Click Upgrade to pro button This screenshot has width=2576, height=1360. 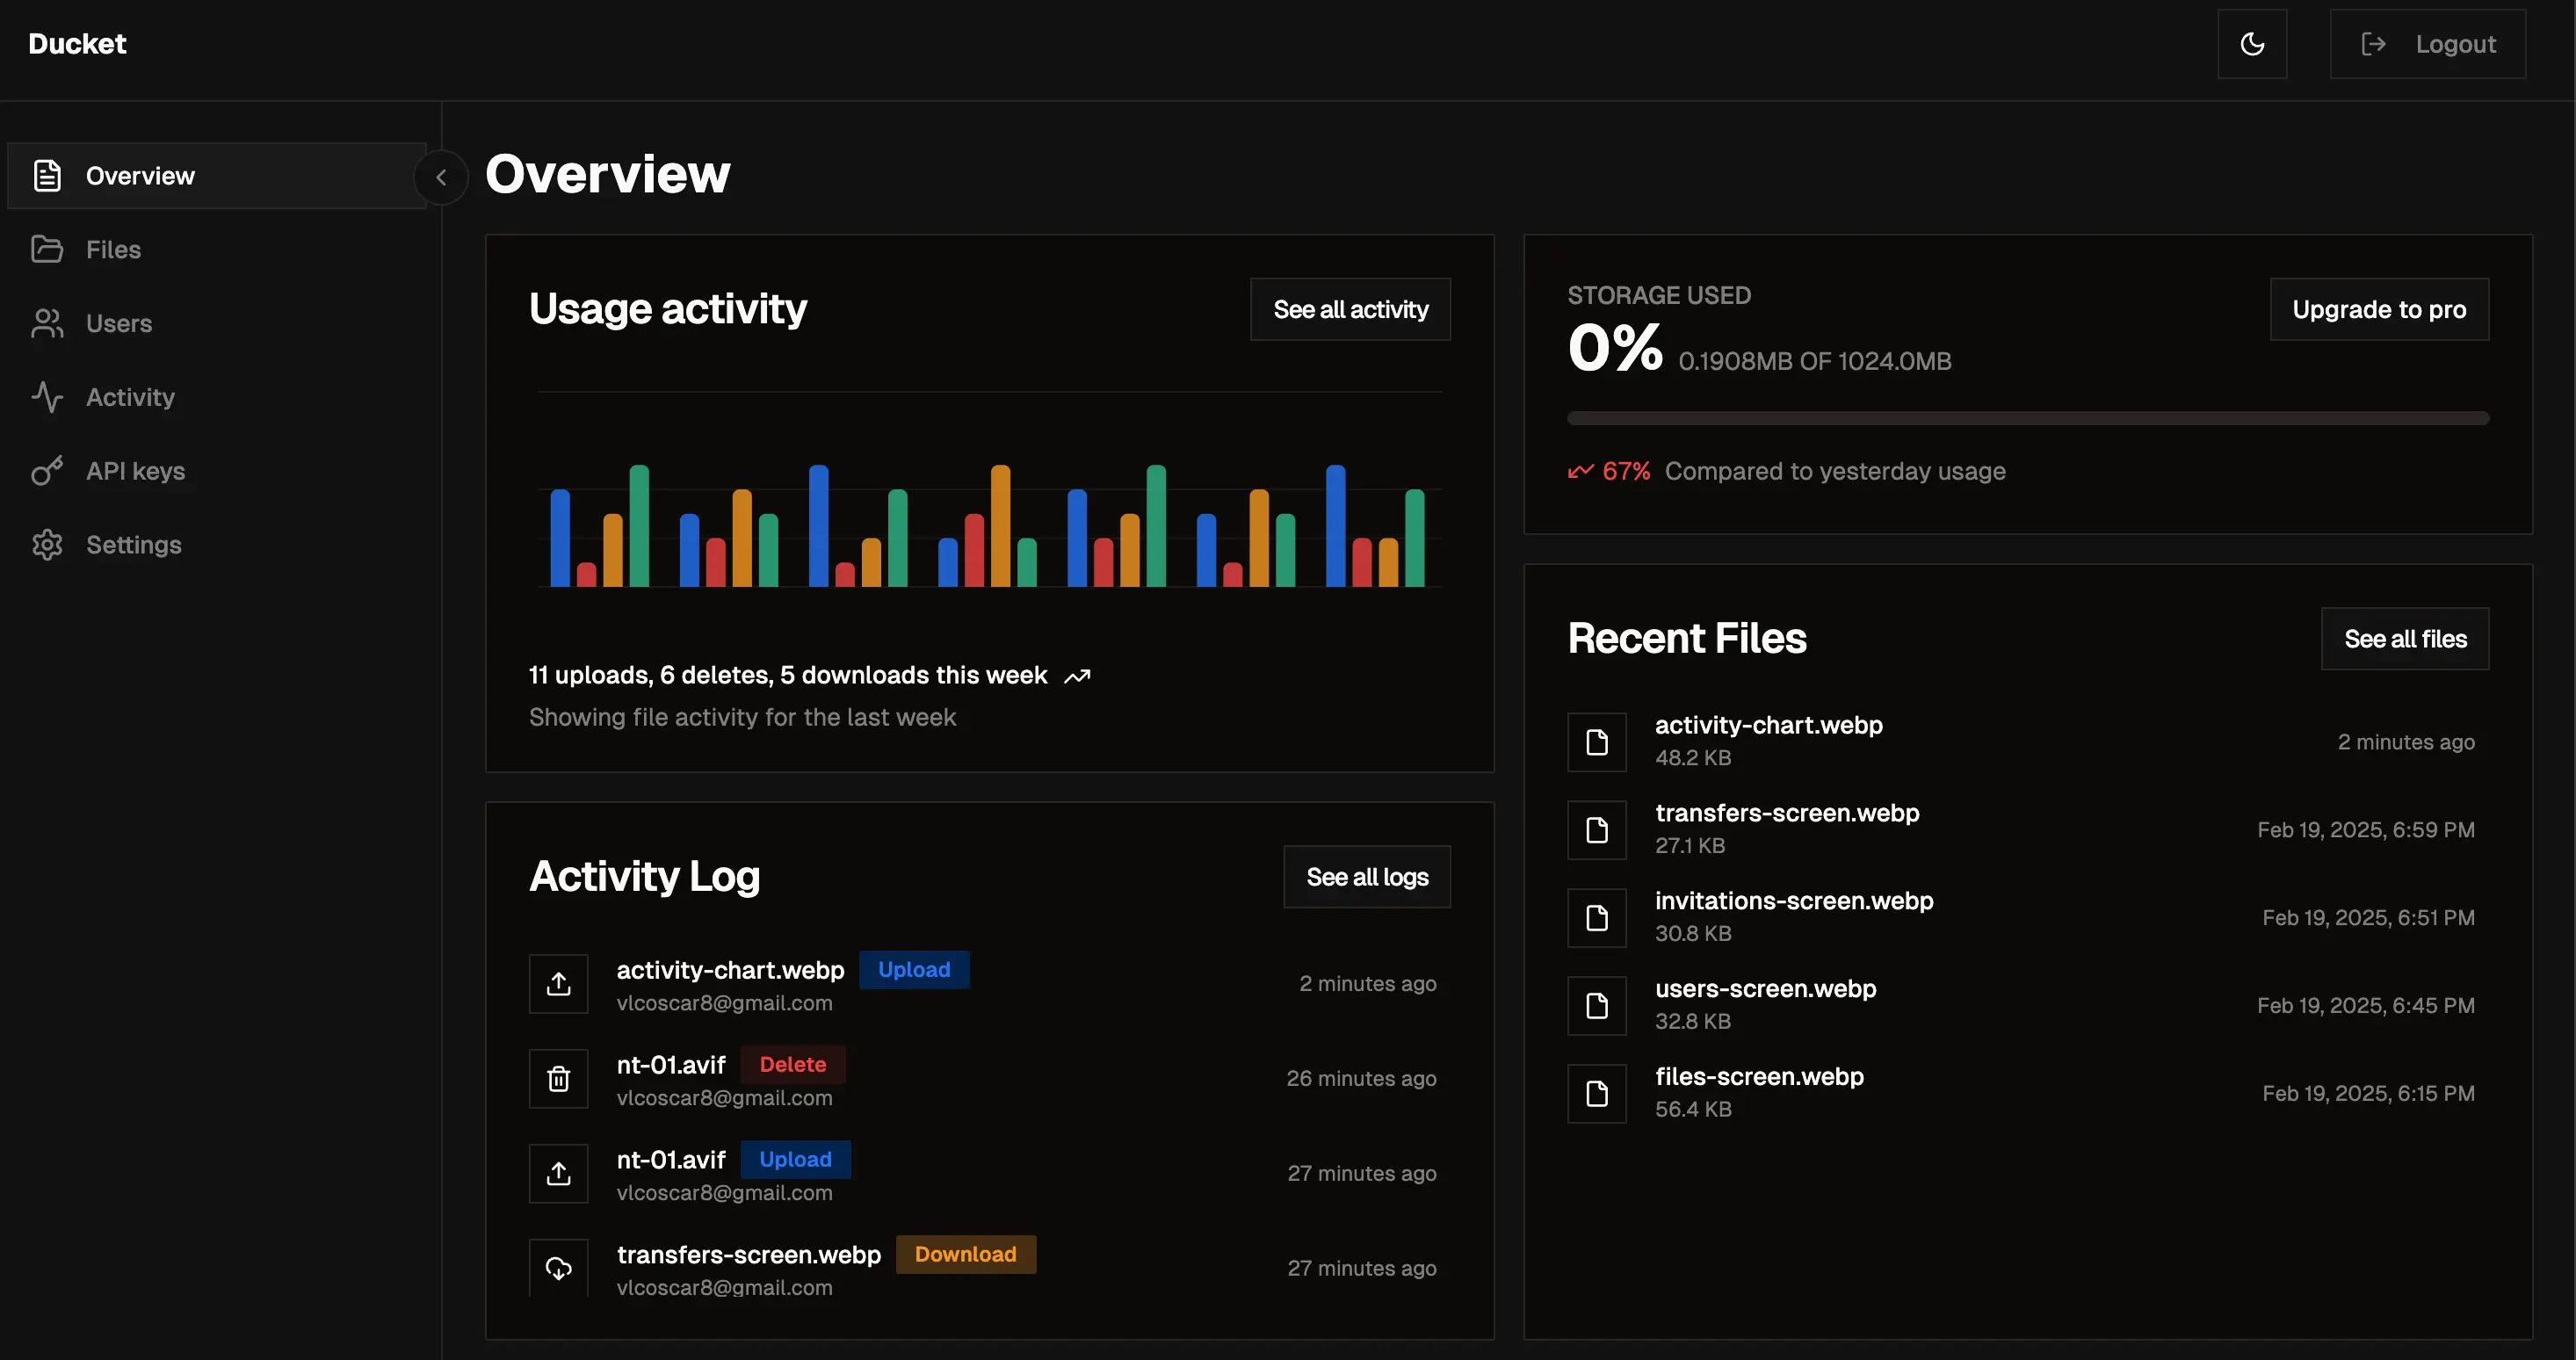(2379, 309)
